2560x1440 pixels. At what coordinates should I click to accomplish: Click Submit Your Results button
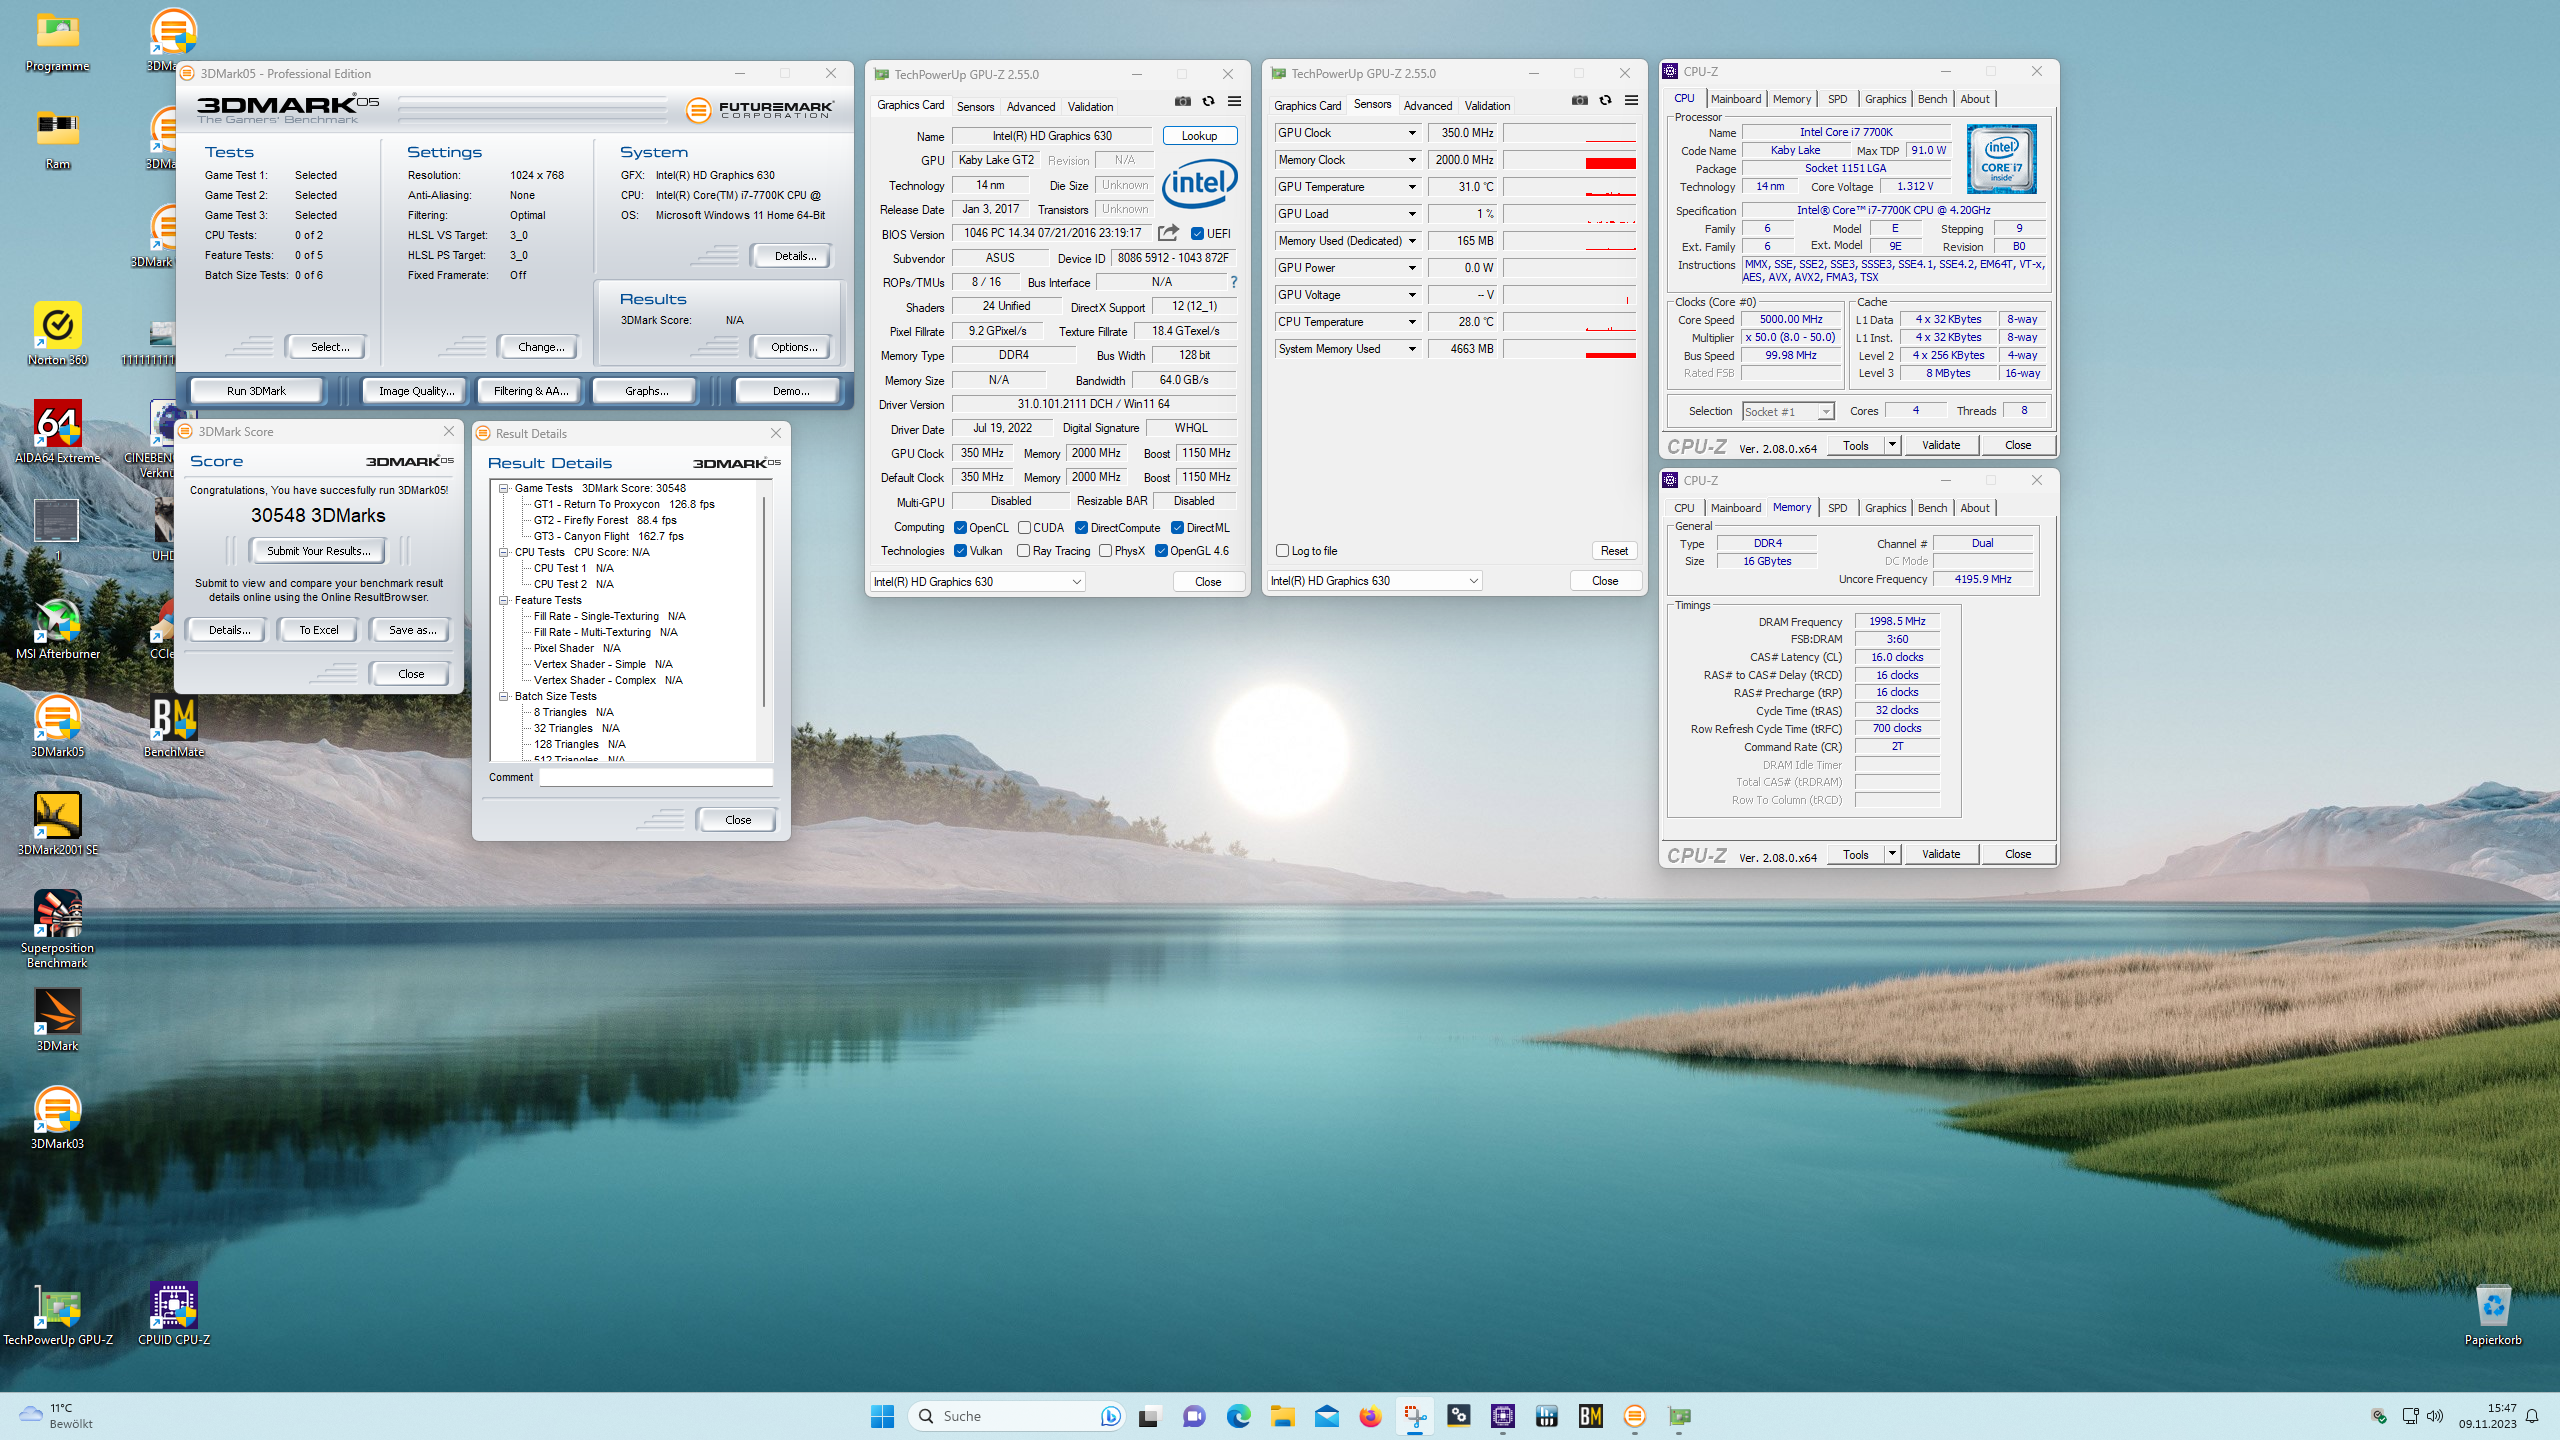click(x=318, y=551)
